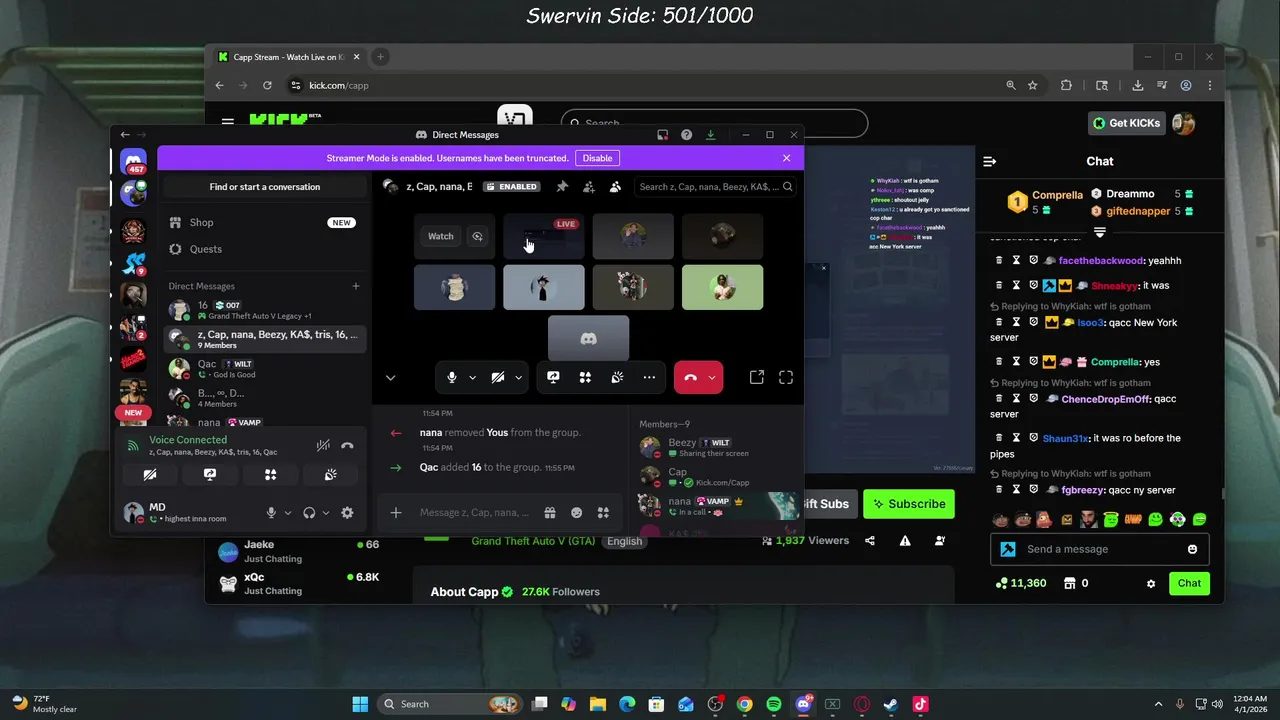Viewport: 1280px width, 720px height.
Task: Hang up the call with red button
Action: tap(690, 378)
